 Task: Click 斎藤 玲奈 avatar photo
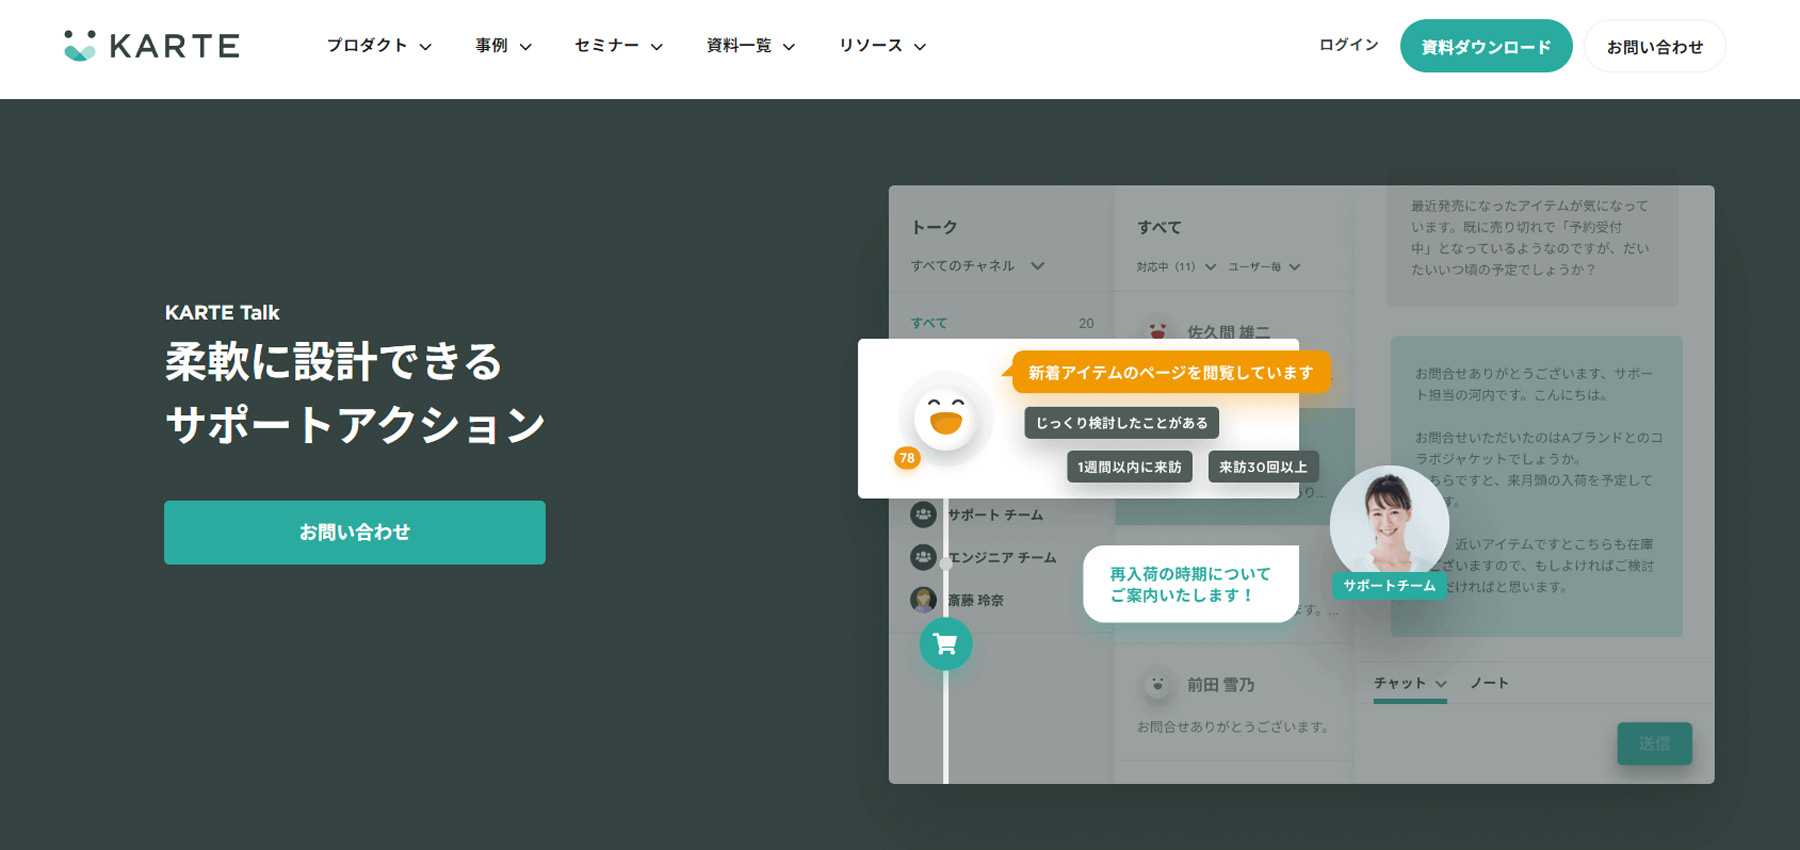click(x=923, y=599)
